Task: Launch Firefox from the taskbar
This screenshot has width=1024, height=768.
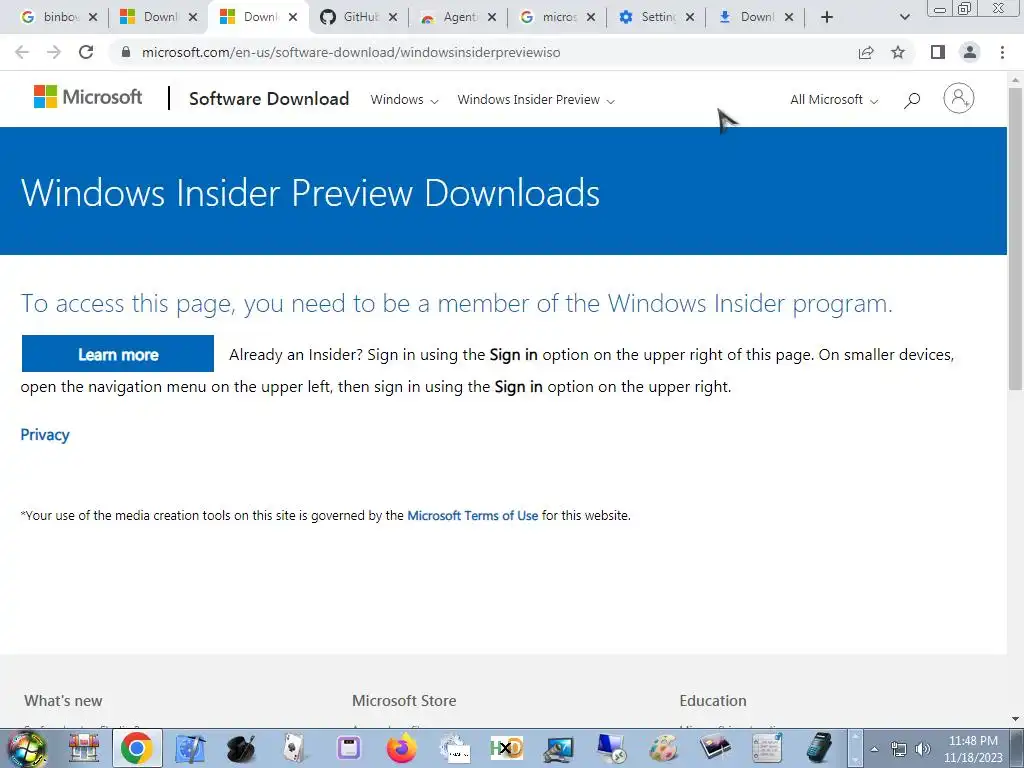Action: 401,748
